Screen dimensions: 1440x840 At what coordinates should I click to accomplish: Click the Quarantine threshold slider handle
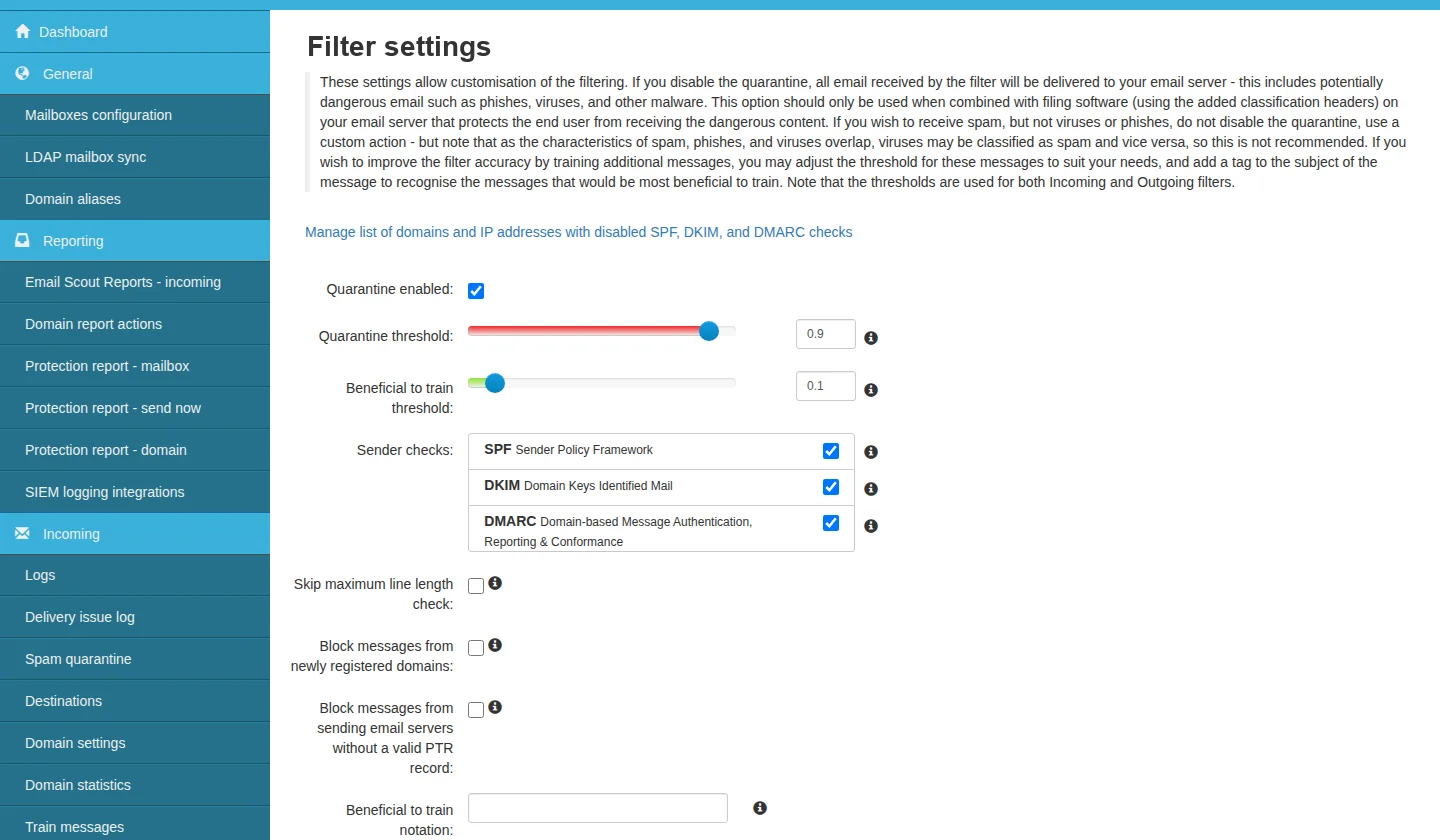709,331
